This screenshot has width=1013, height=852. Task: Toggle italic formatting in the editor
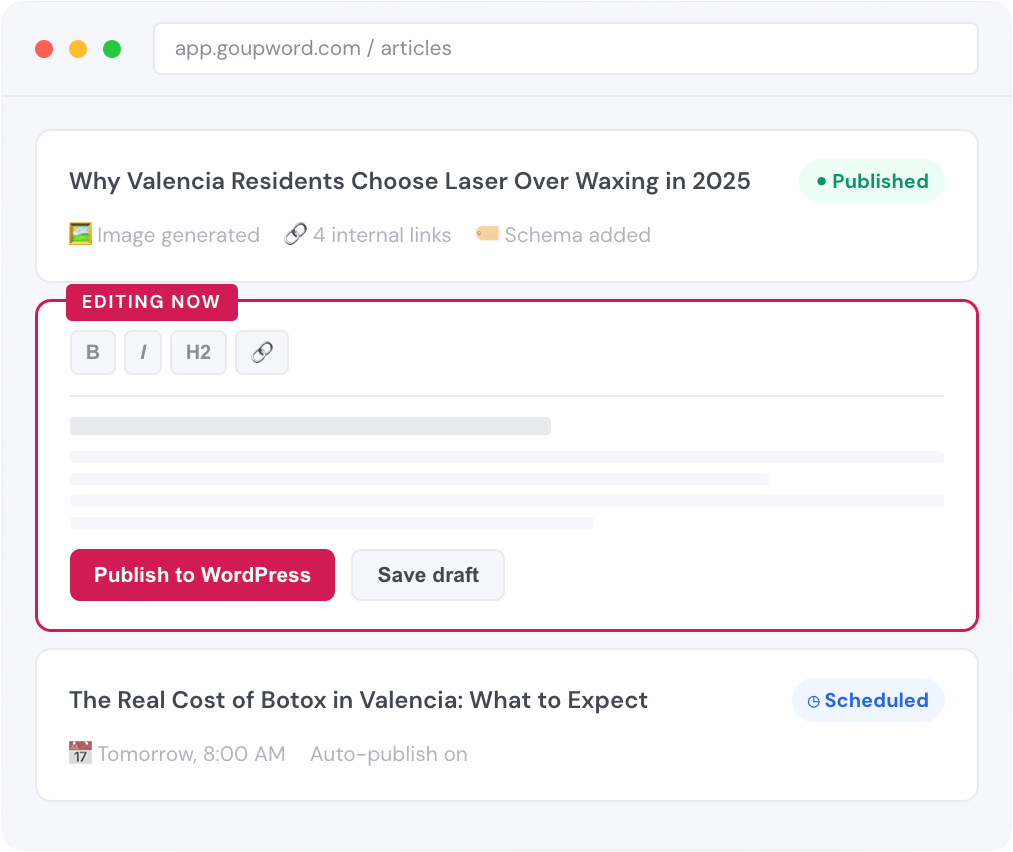pos(142,352)
